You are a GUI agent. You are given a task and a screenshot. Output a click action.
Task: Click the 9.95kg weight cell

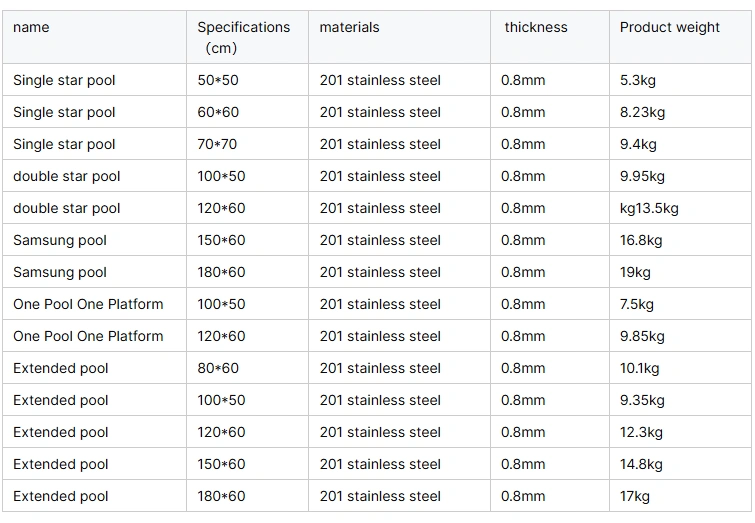click(x=642, y=176)
